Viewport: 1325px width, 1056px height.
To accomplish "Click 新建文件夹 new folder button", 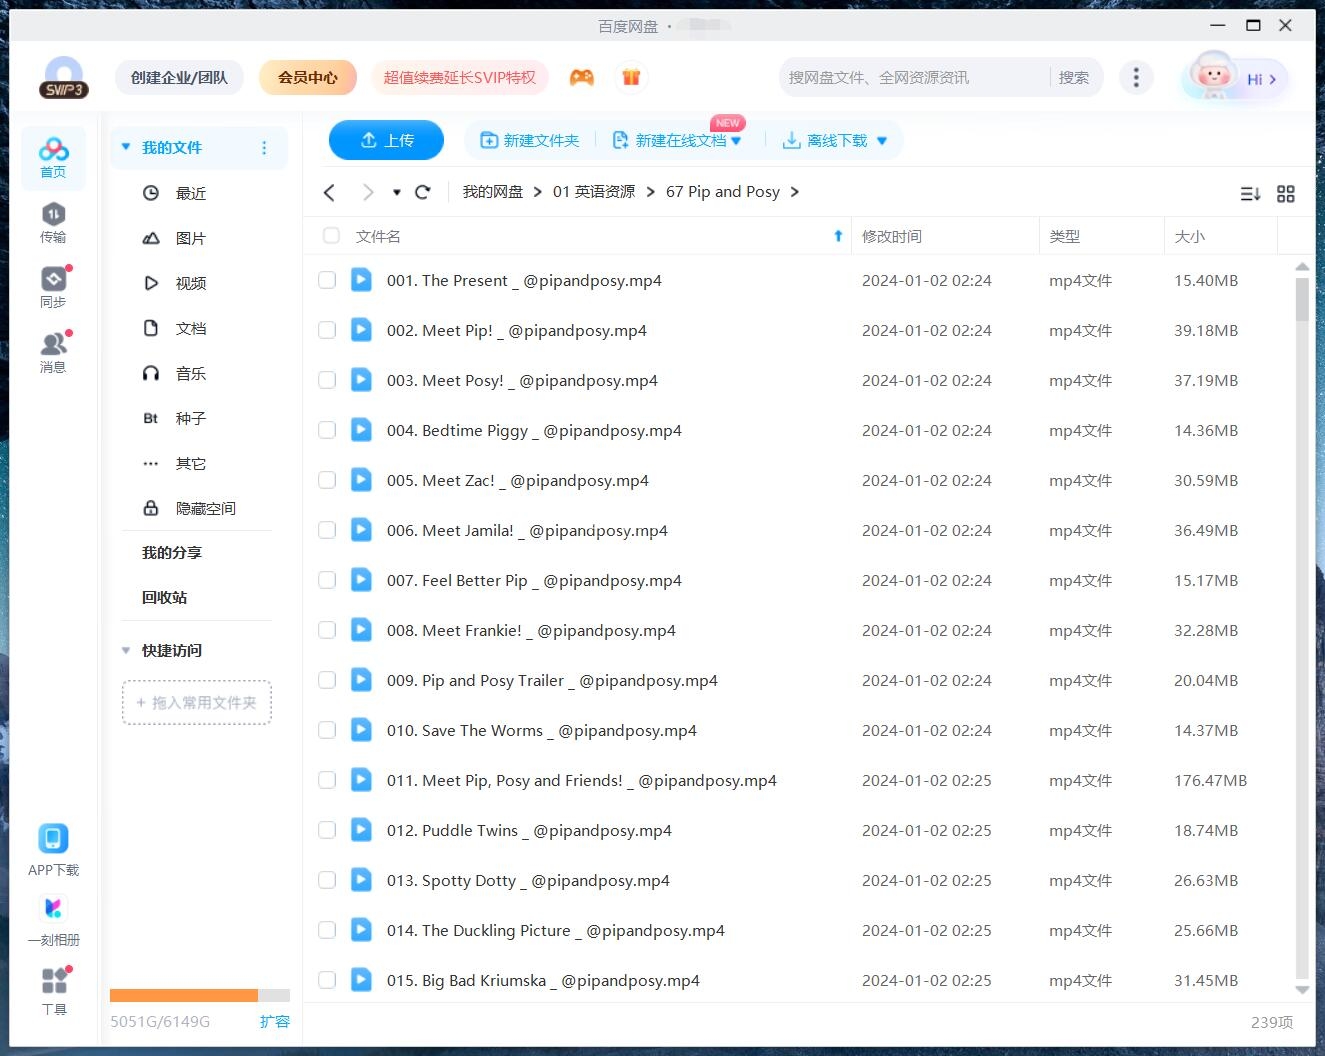I will point(530,141).
